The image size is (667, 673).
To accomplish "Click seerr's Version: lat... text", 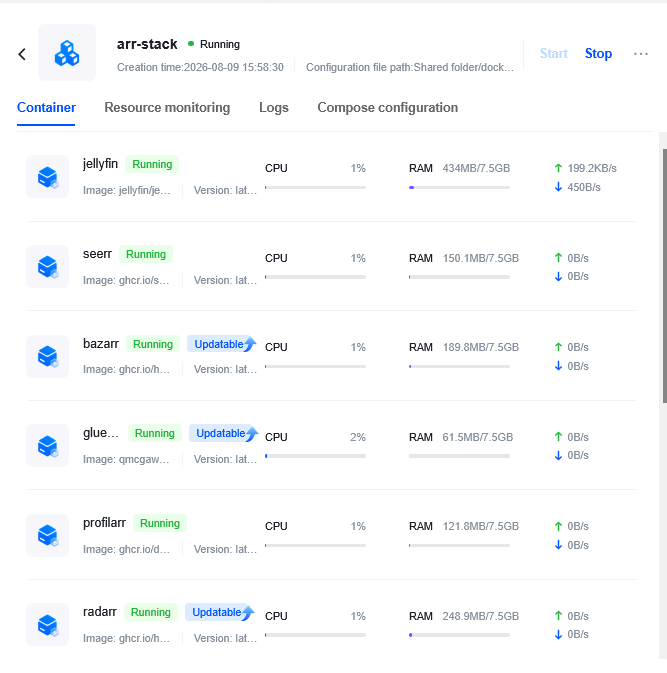I will 225,280.
